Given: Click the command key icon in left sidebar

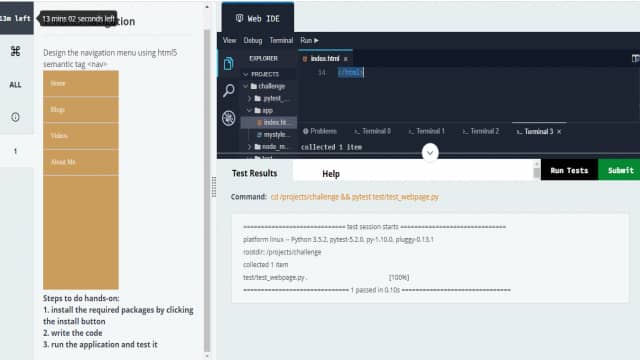Looking at the screenshot, I should pos(16,51).
